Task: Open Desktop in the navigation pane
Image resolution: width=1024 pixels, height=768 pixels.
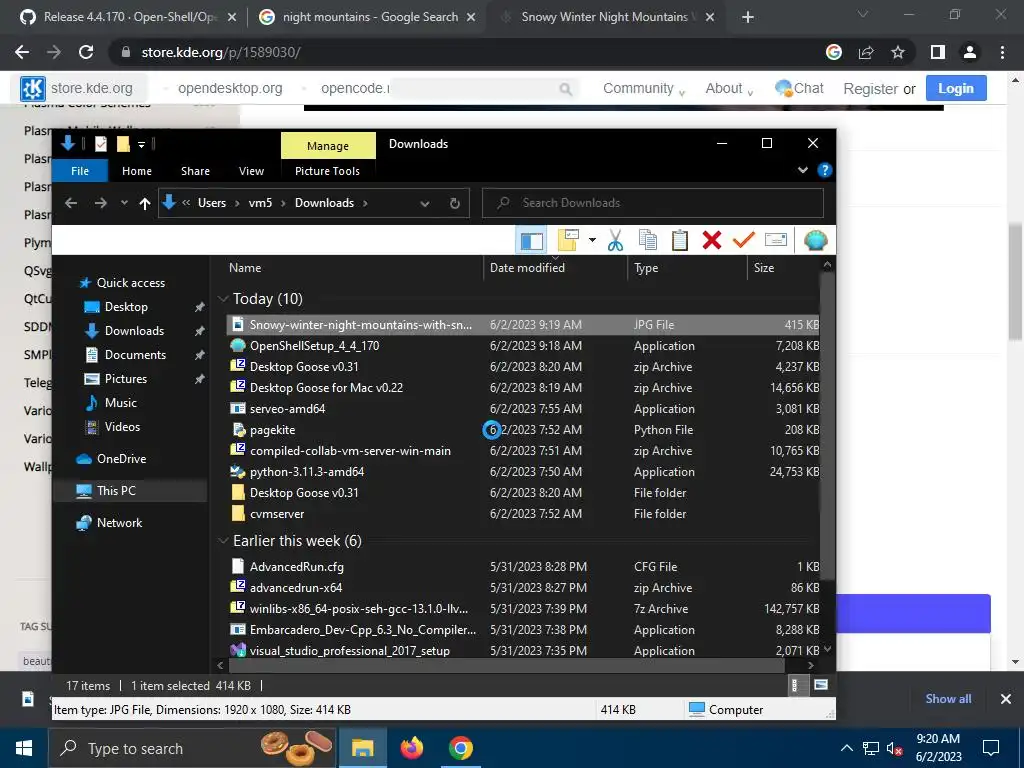Action: (x=125, y=307)
